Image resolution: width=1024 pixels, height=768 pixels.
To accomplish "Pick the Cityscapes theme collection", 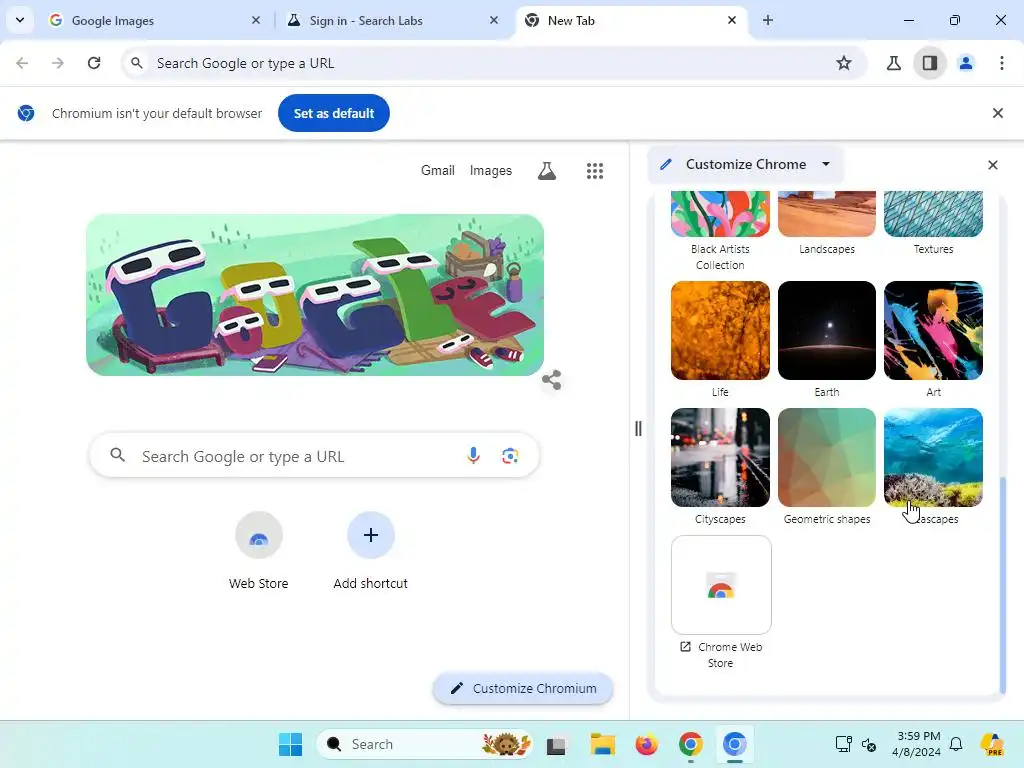I will [720, 466].
